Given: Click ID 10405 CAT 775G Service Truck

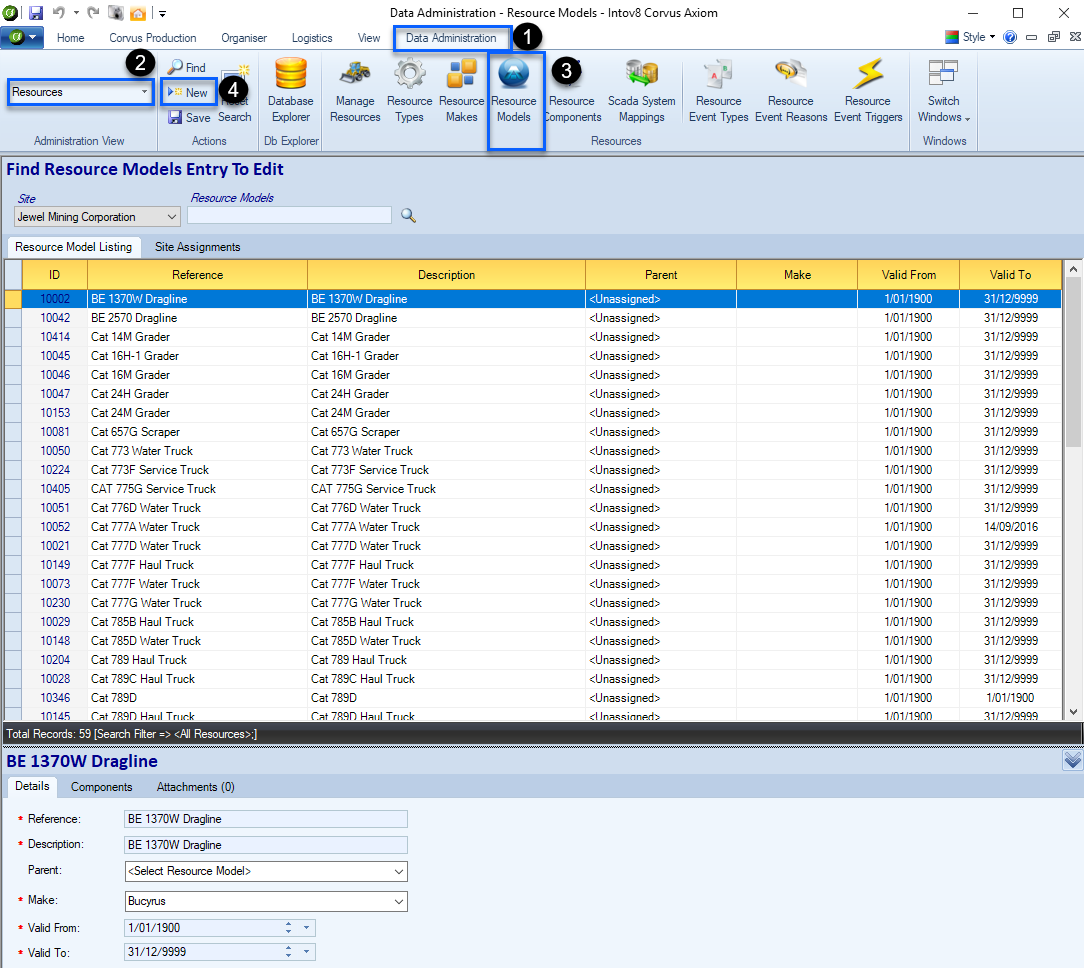Looking at the screenshot, I should (55, 489).
